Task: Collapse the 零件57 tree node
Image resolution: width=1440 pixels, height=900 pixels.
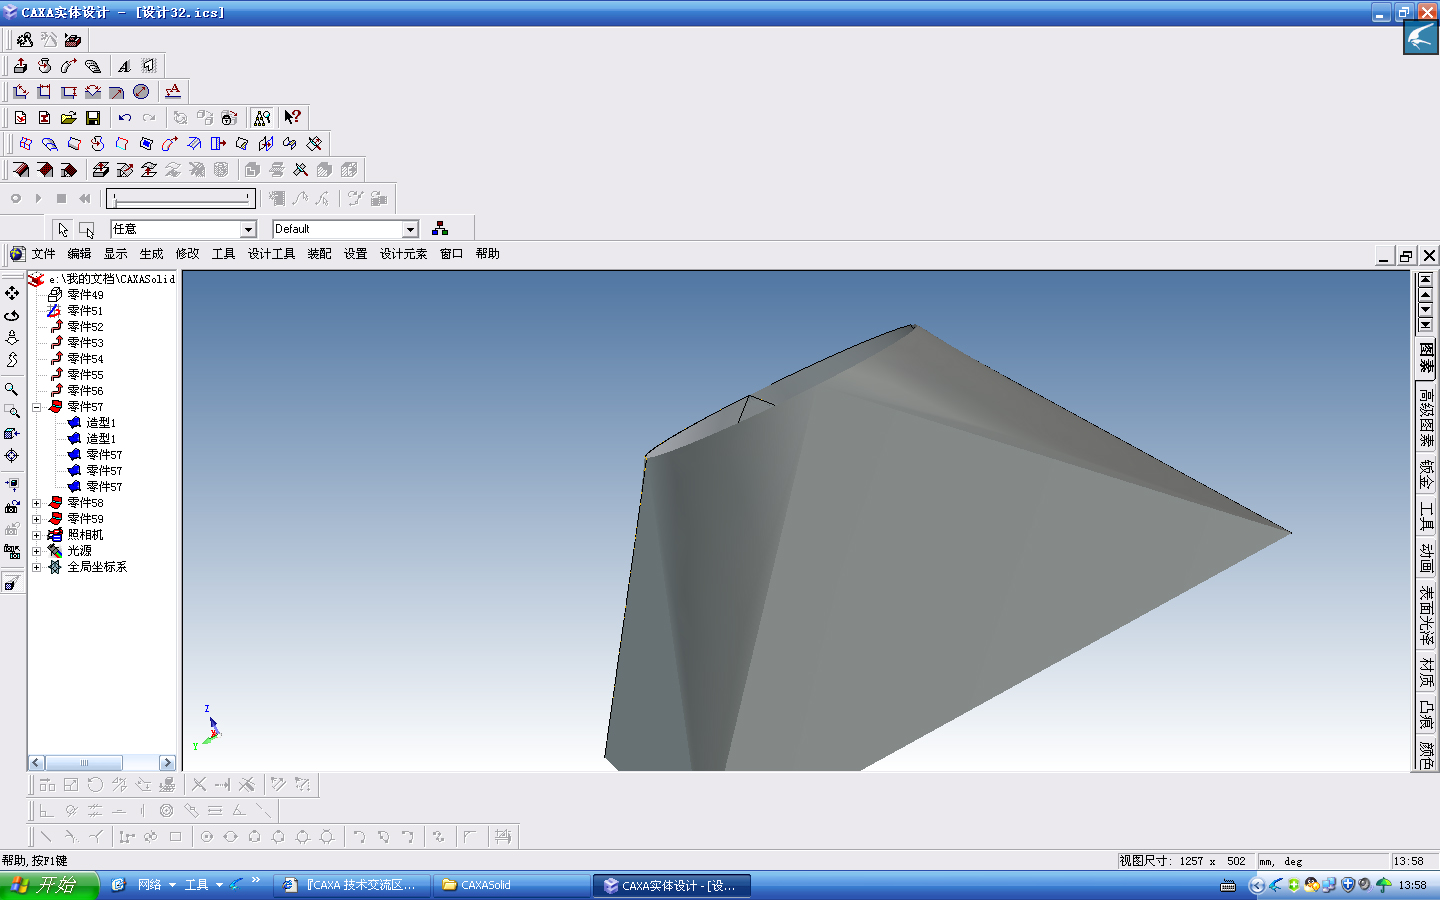Action: (37, 407)
